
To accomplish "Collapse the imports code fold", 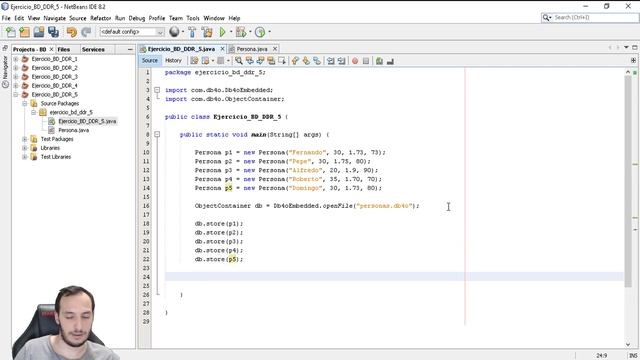I will click(x=157, y=90).
